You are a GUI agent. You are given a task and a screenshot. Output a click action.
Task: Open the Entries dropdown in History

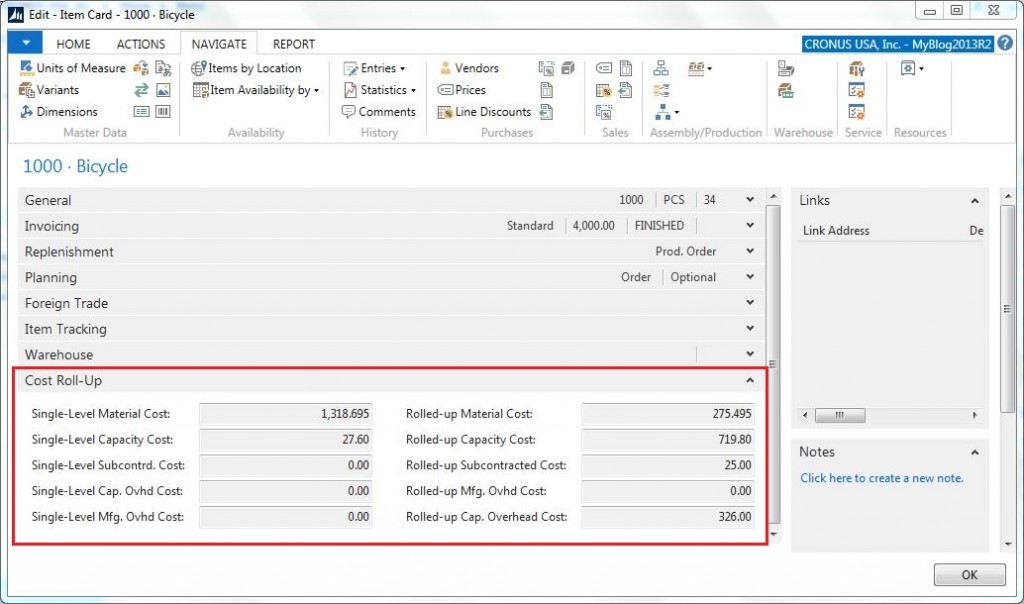[374, 68]
